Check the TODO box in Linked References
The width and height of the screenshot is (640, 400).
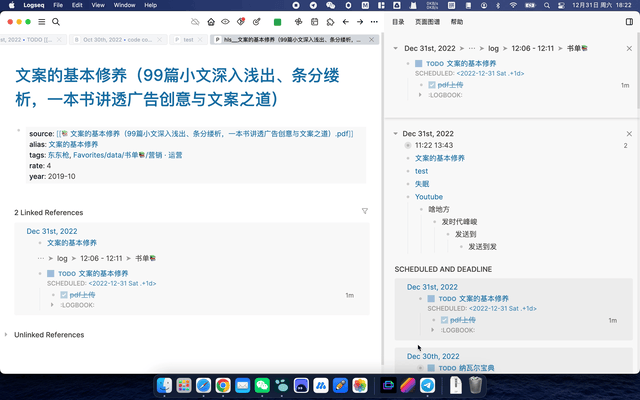pyautogui.click(x=51, y=273)
